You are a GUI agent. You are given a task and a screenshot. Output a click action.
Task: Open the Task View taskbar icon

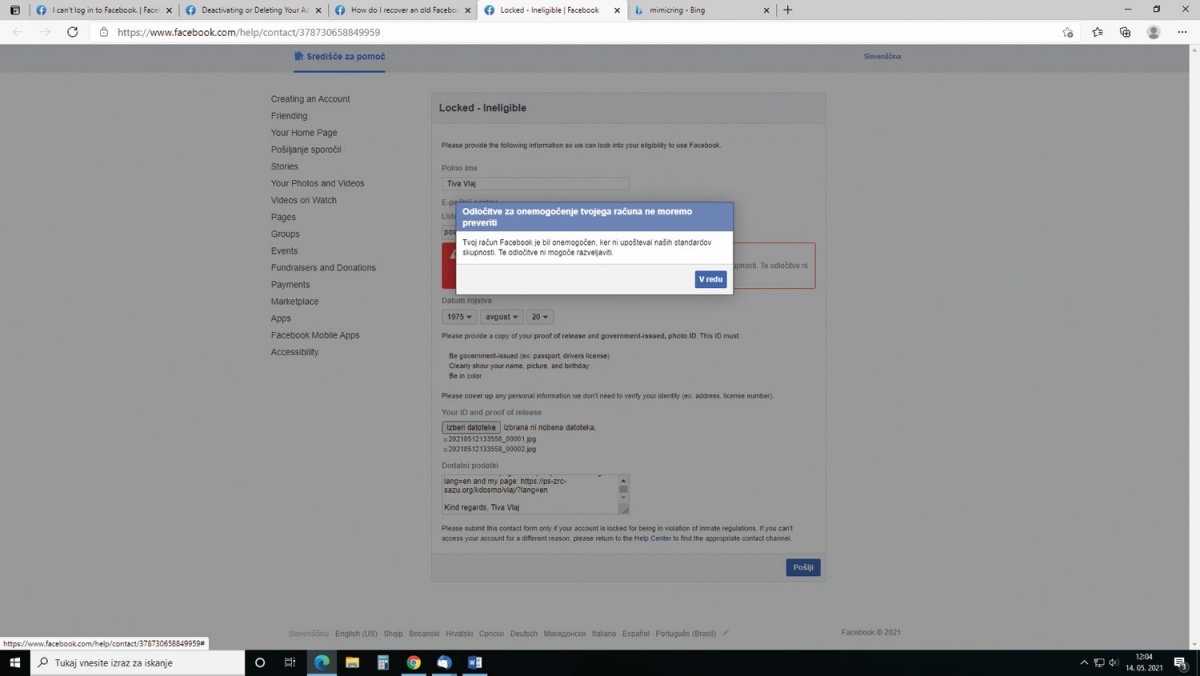tap(290, 662)
